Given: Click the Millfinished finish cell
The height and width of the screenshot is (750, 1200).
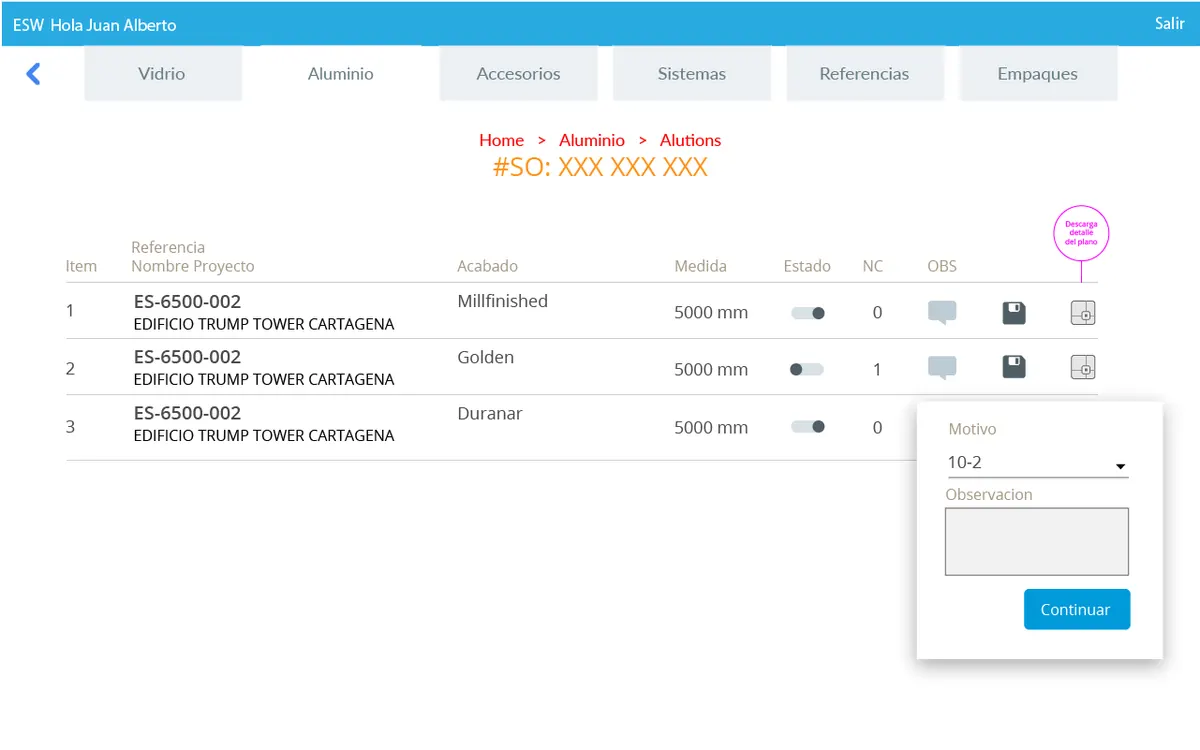Looking at the screenshot, I should (x=502, y=301).
